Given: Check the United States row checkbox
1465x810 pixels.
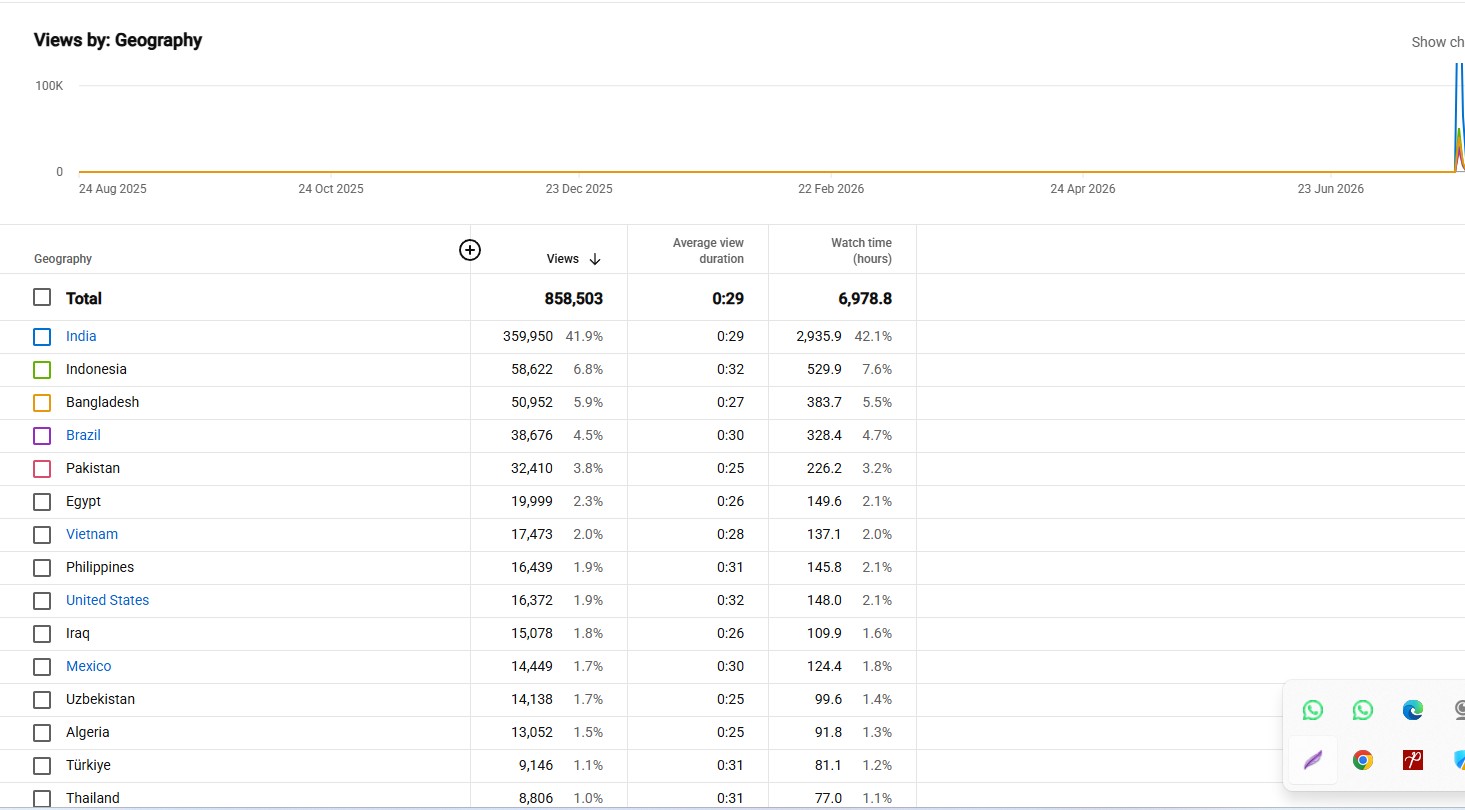Looking at the screenshot, I should point(42,601).
